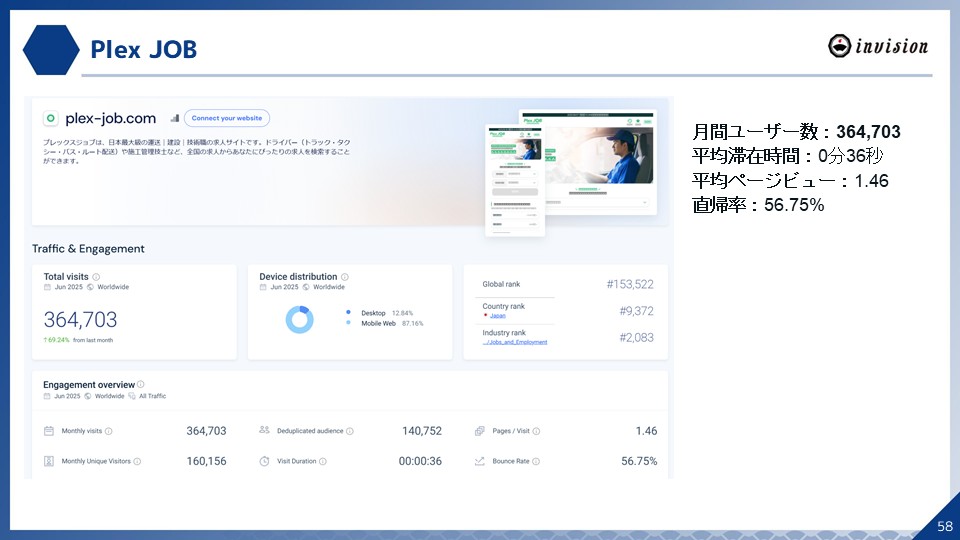Viewport: 960px width, 540px height.
Task: Click the All Traffic icon under Engagement overview
Action: point(132,396)
